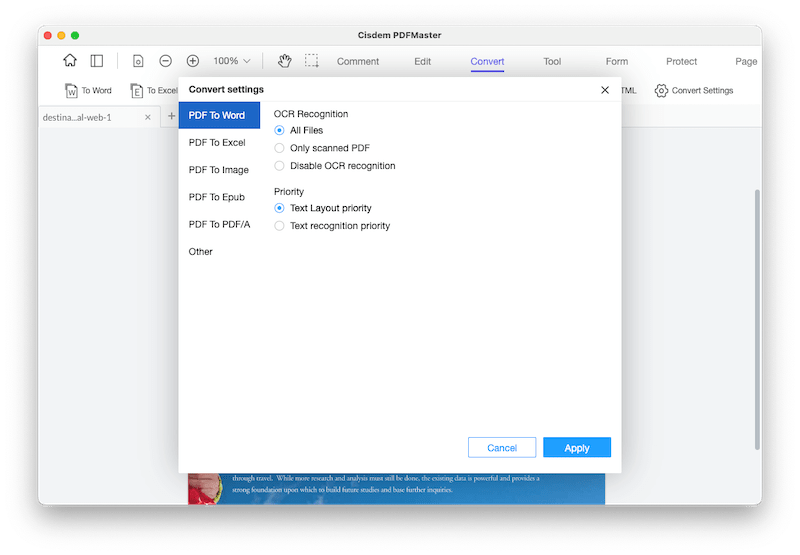Switch to the Convert tab
This screenshot has width=800, height=555.
[487, 61]
